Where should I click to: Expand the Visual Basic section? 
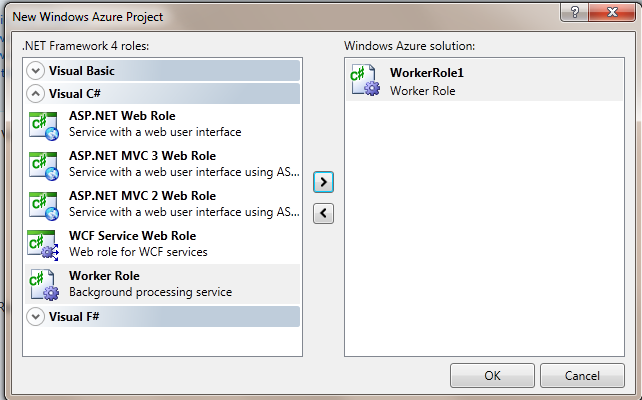[36, 71]
